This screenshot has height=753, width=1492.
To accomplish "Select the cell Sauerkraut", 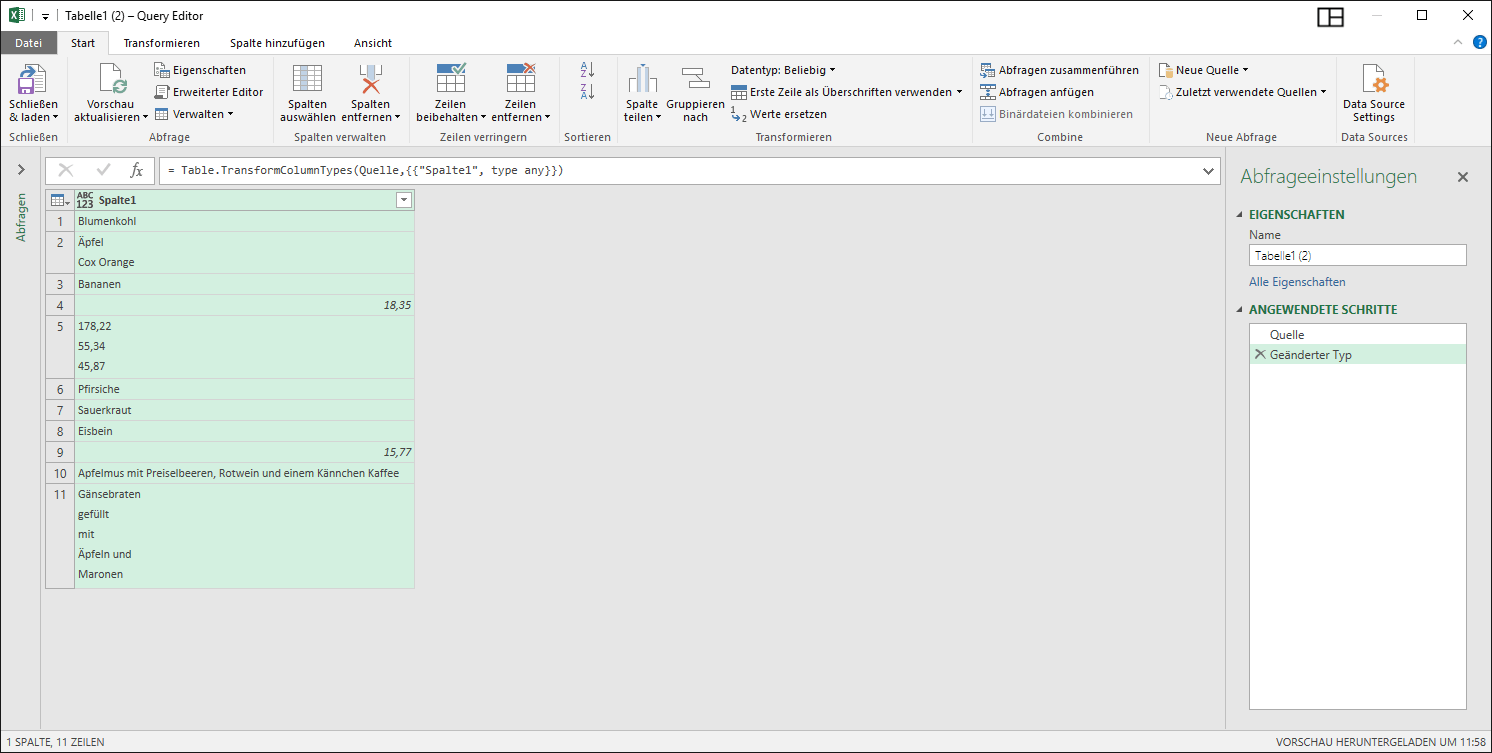I will [x=244, y=410].
